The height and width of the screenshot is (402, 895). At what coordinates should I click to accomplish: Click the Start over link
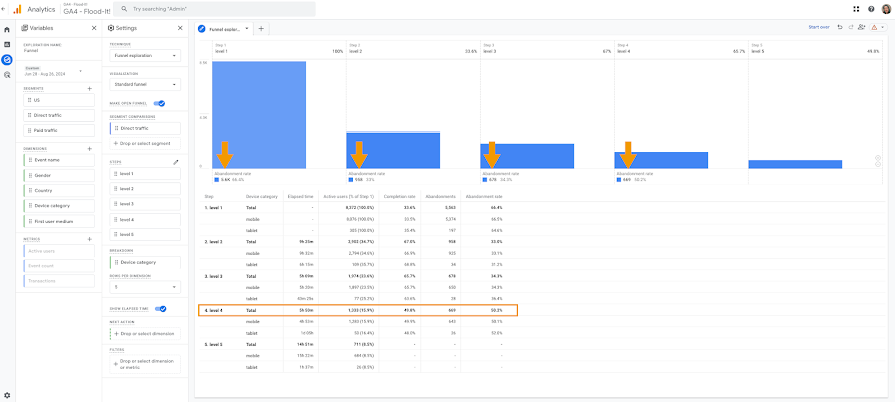tap(819, 27)
